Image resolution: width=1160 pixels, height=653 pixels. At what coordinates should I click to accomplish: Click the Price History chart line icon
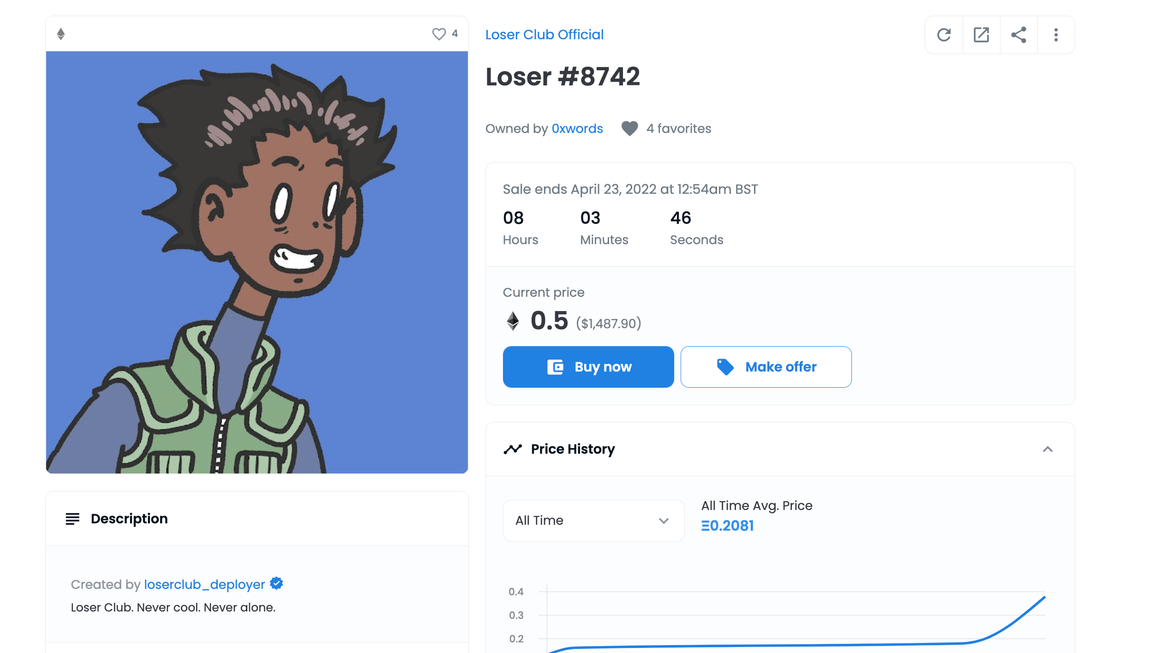(513, 449)
